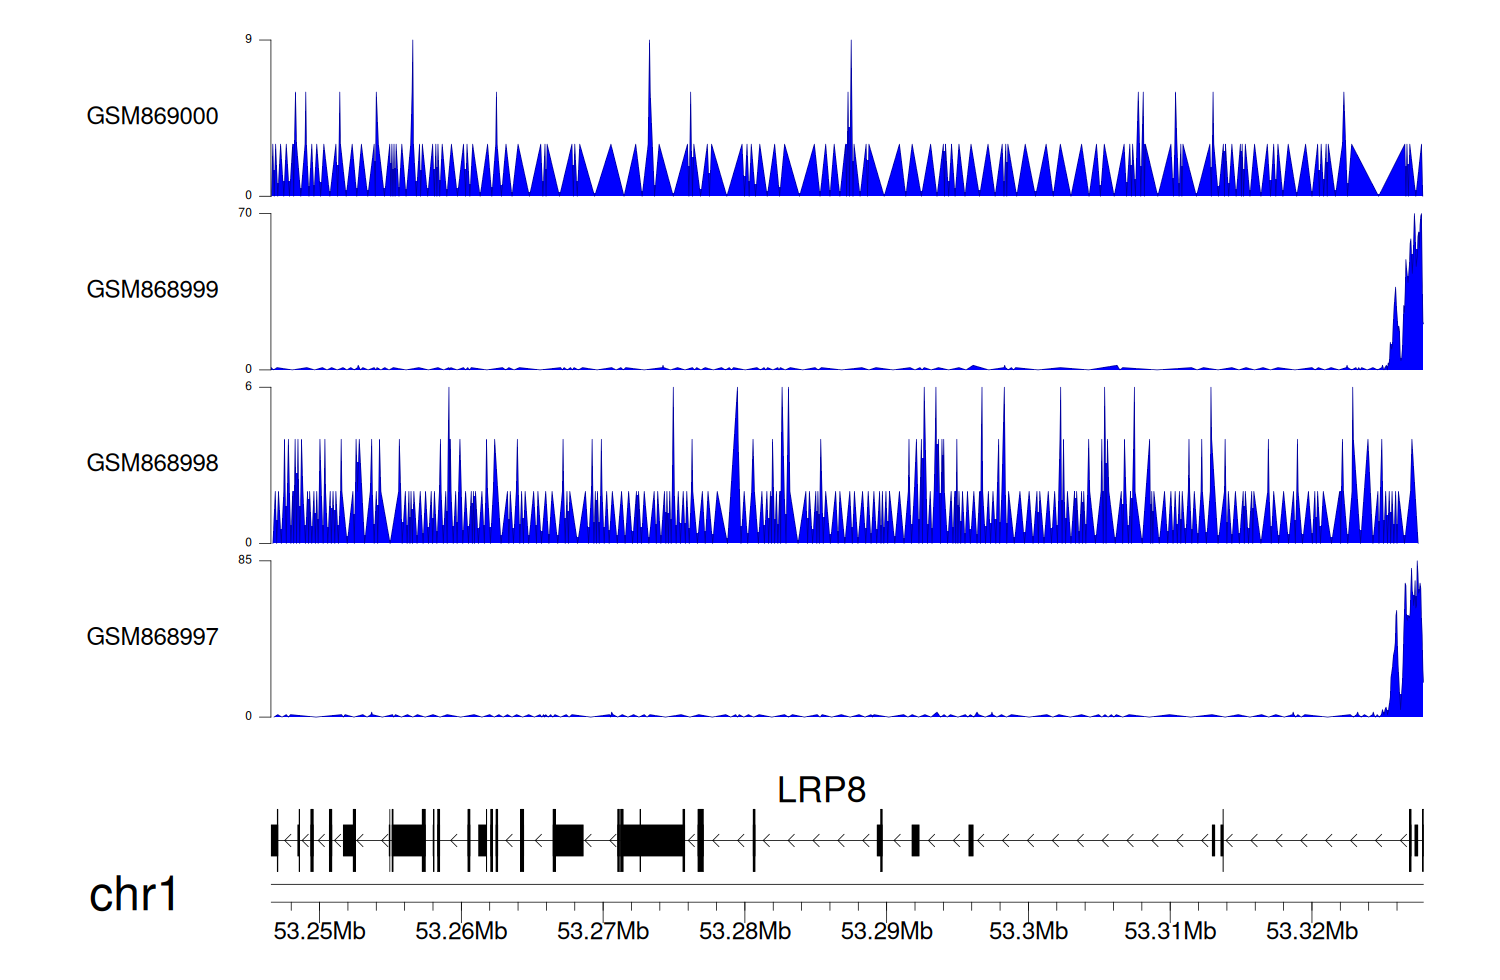1500x980 pixels.
Task: Select the 53.32Mb axis label
Action: [x=1312, y=931]
